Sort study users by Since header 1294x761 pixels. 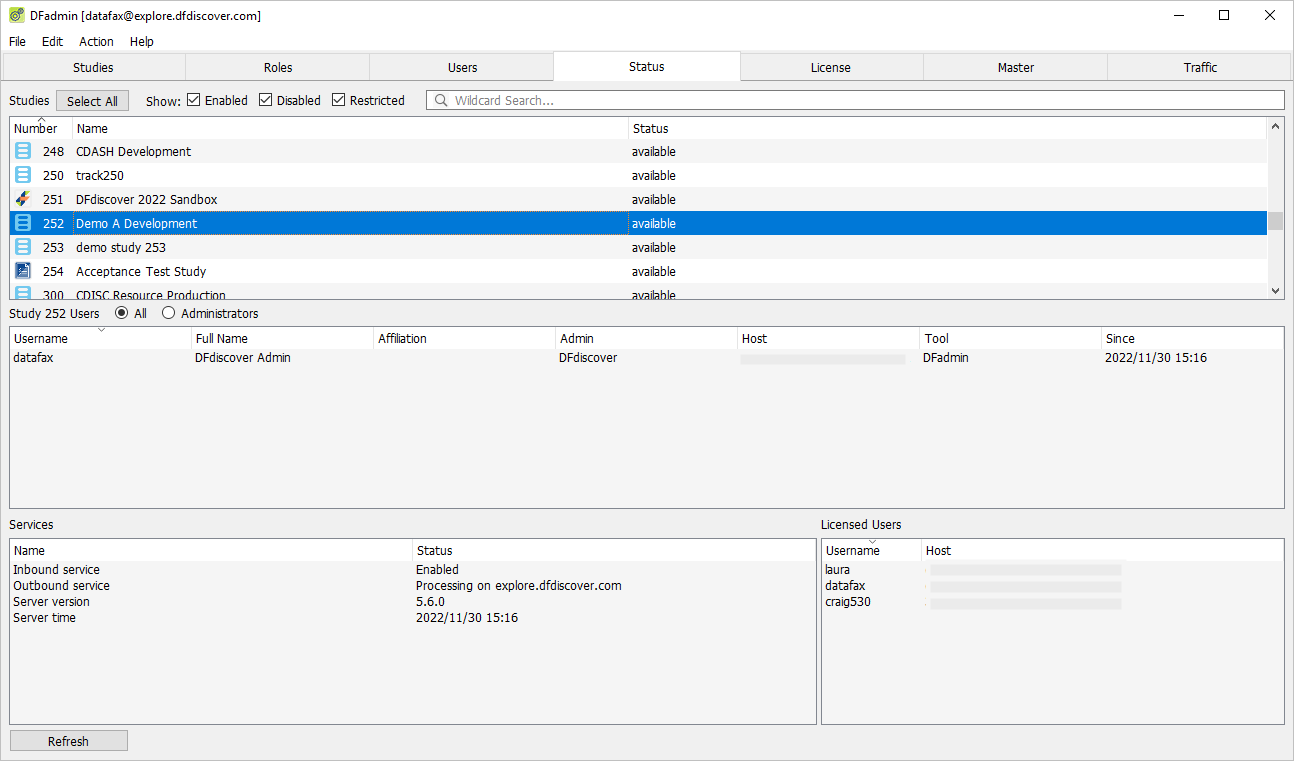pyautogui.click(x=1192, y=338)
